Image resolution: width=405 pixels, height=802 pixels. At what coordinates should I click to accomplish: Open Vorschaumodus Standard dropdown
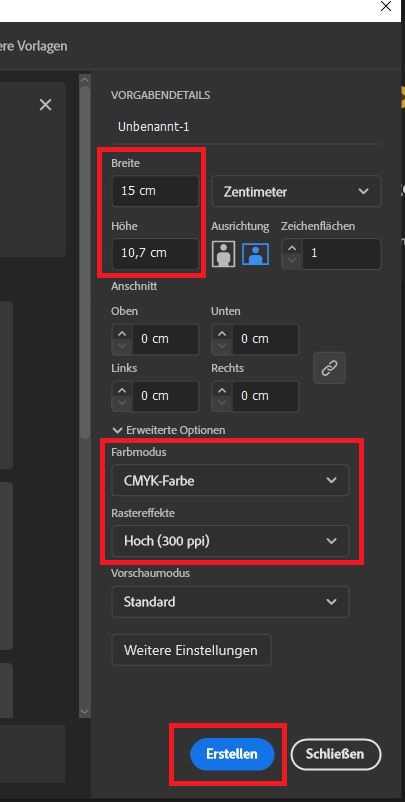point(230,602)
